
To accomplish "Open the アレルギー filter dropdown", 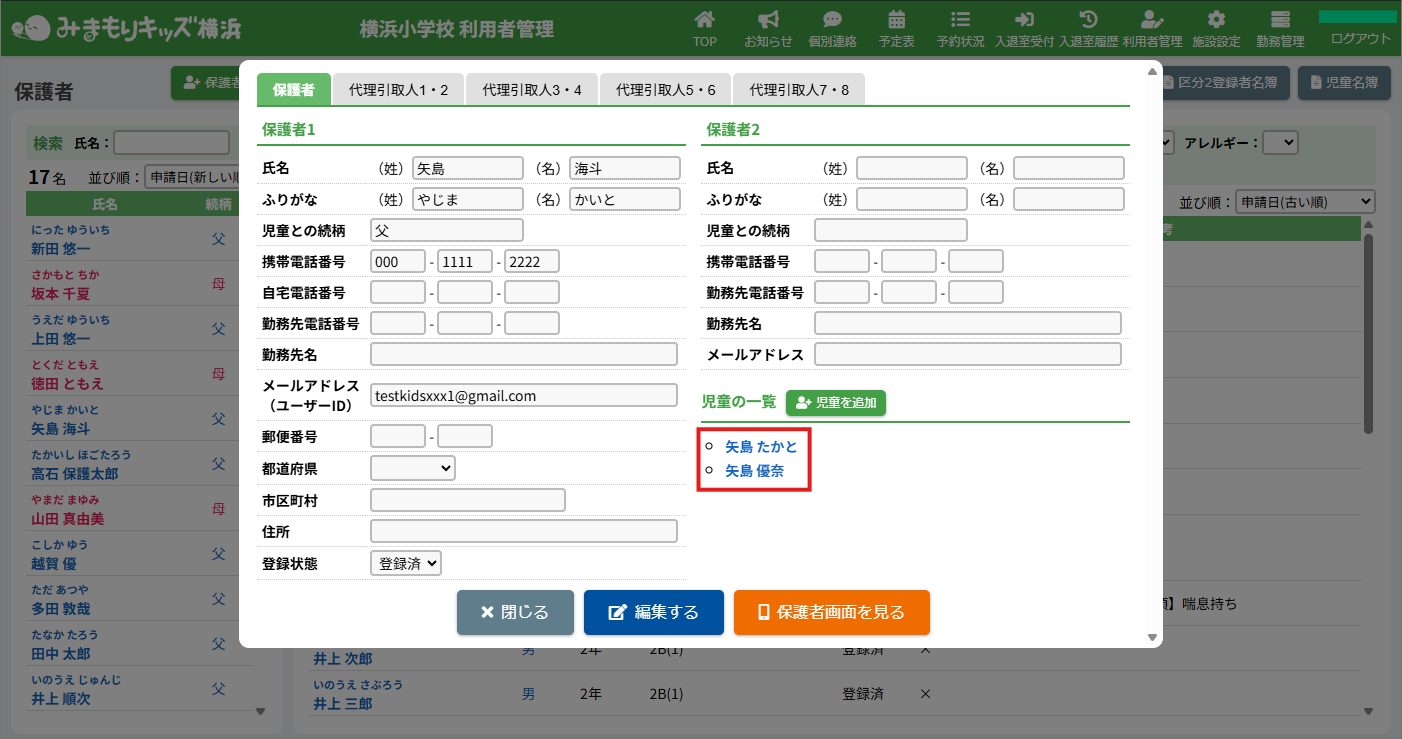I will [1280, 143].
